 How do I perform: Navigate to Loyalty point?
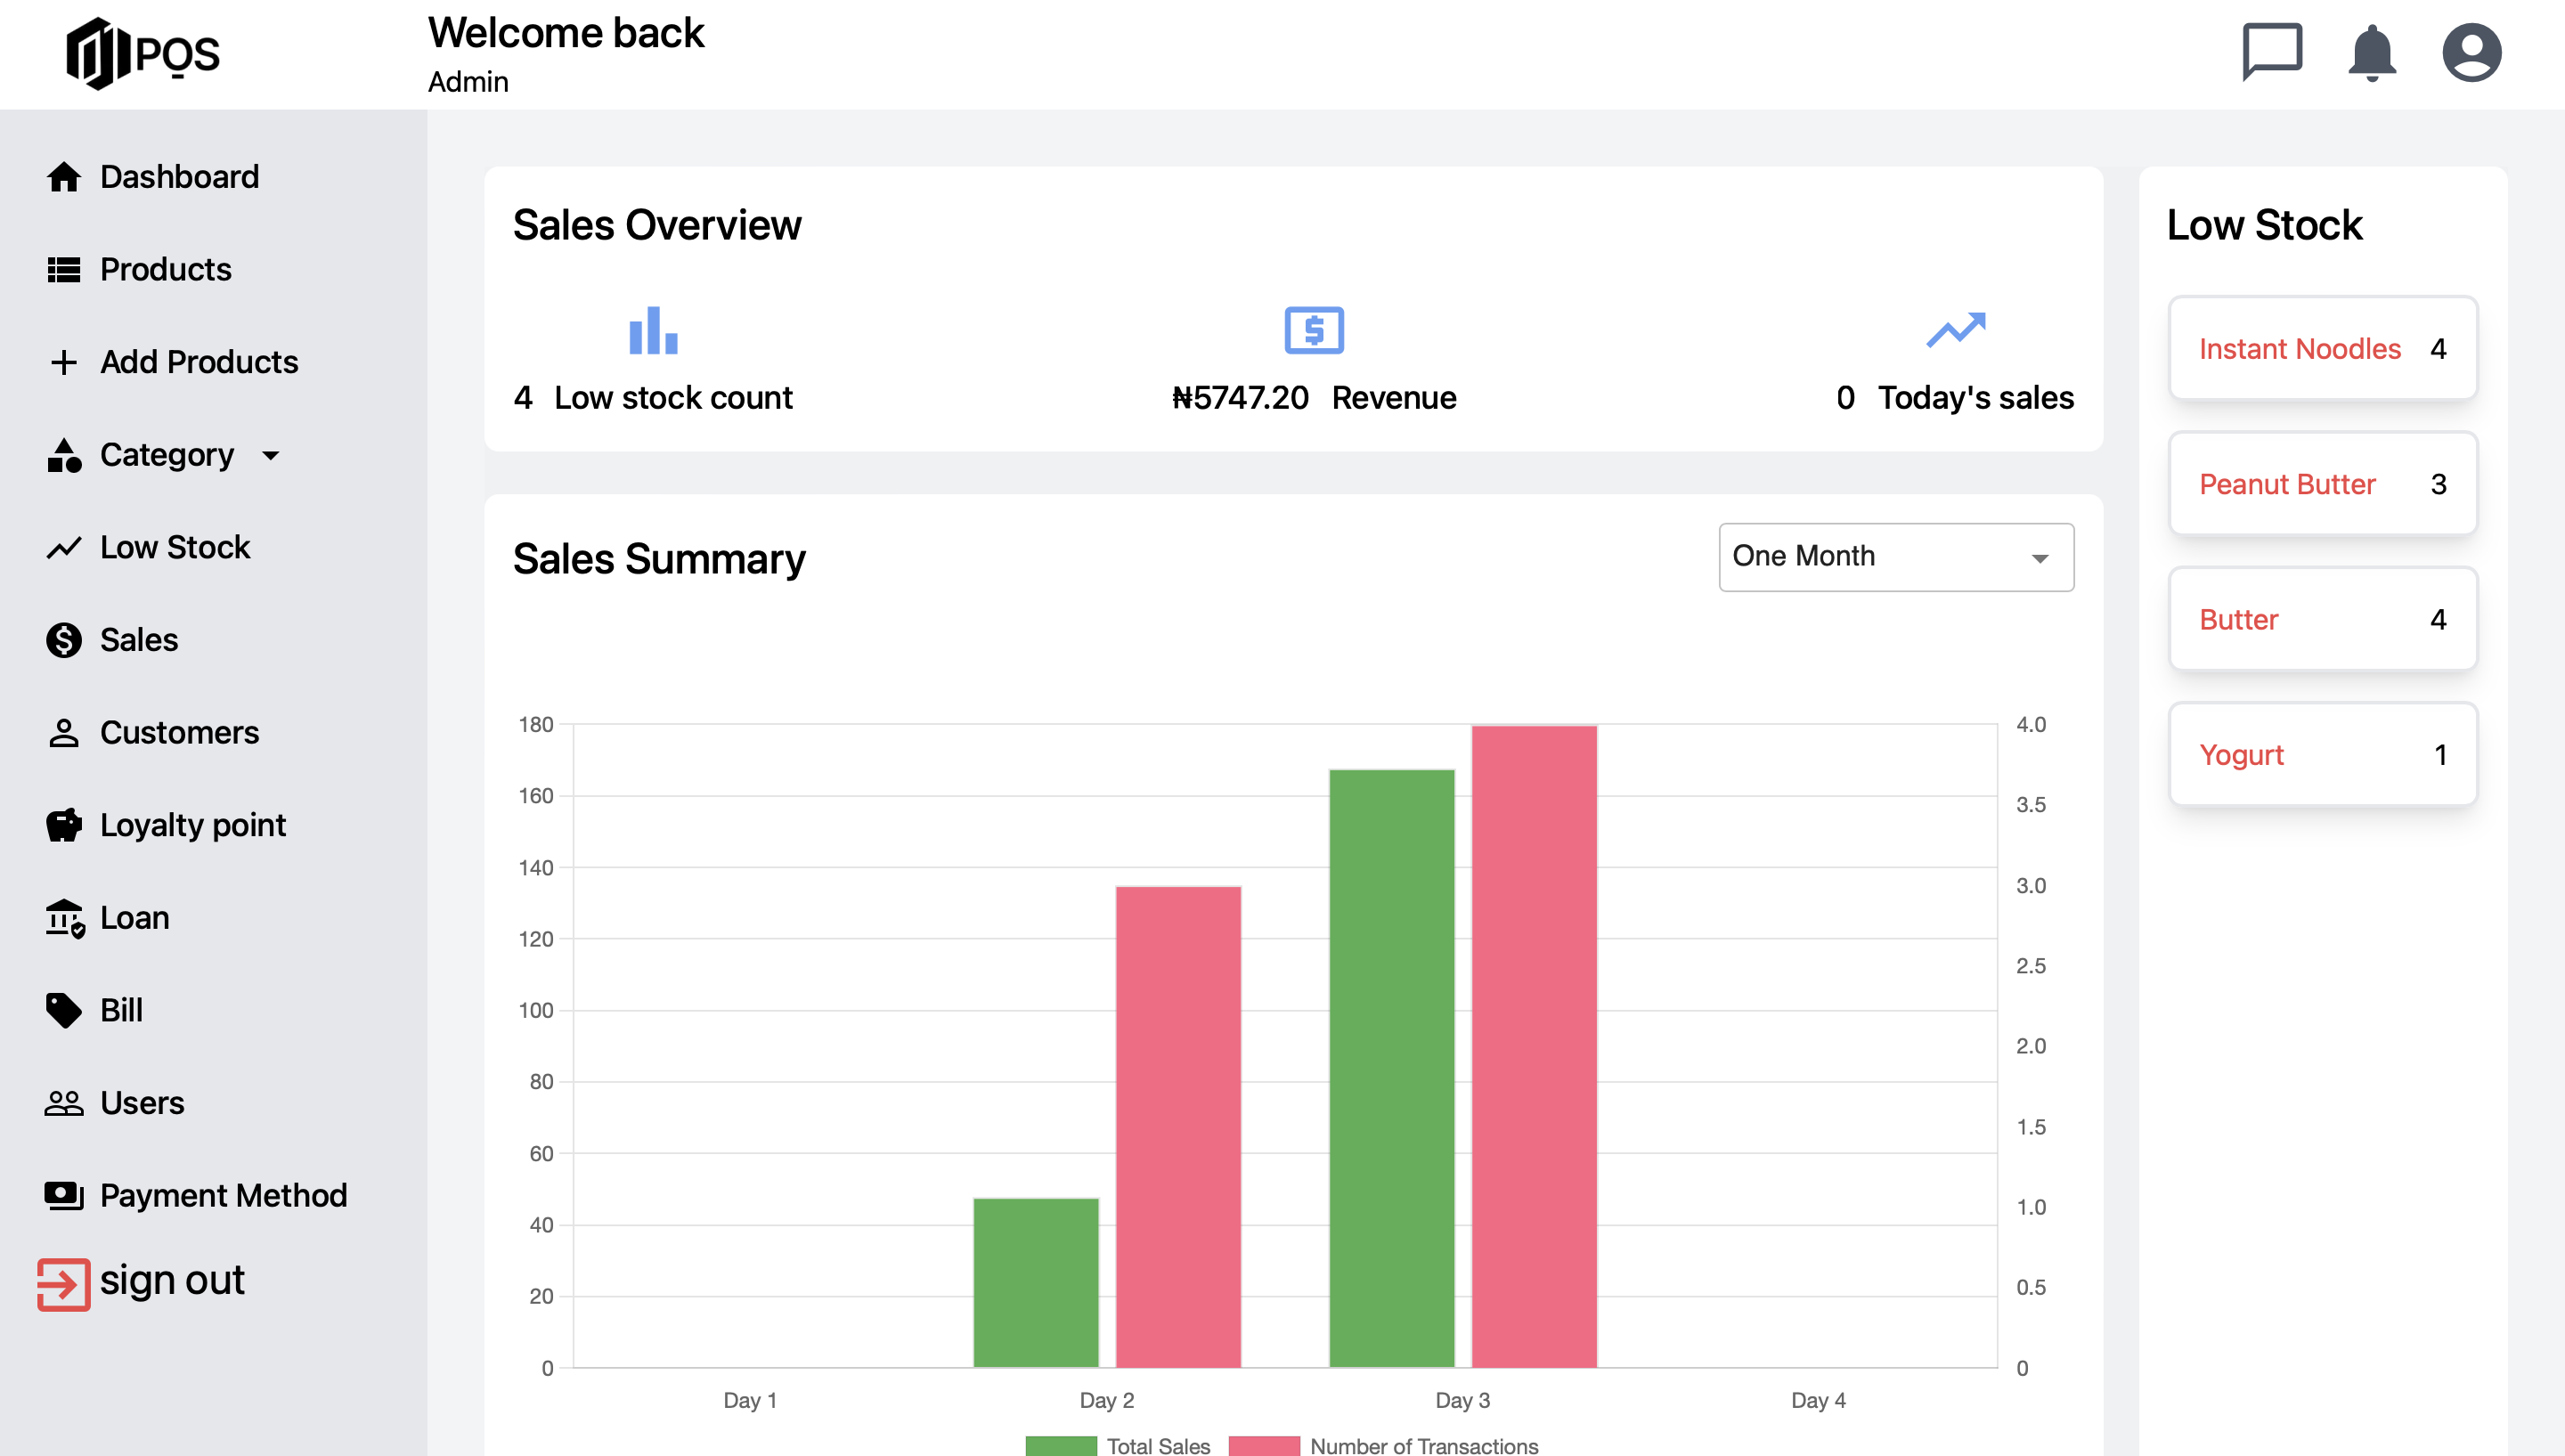(x=193, y=825)
